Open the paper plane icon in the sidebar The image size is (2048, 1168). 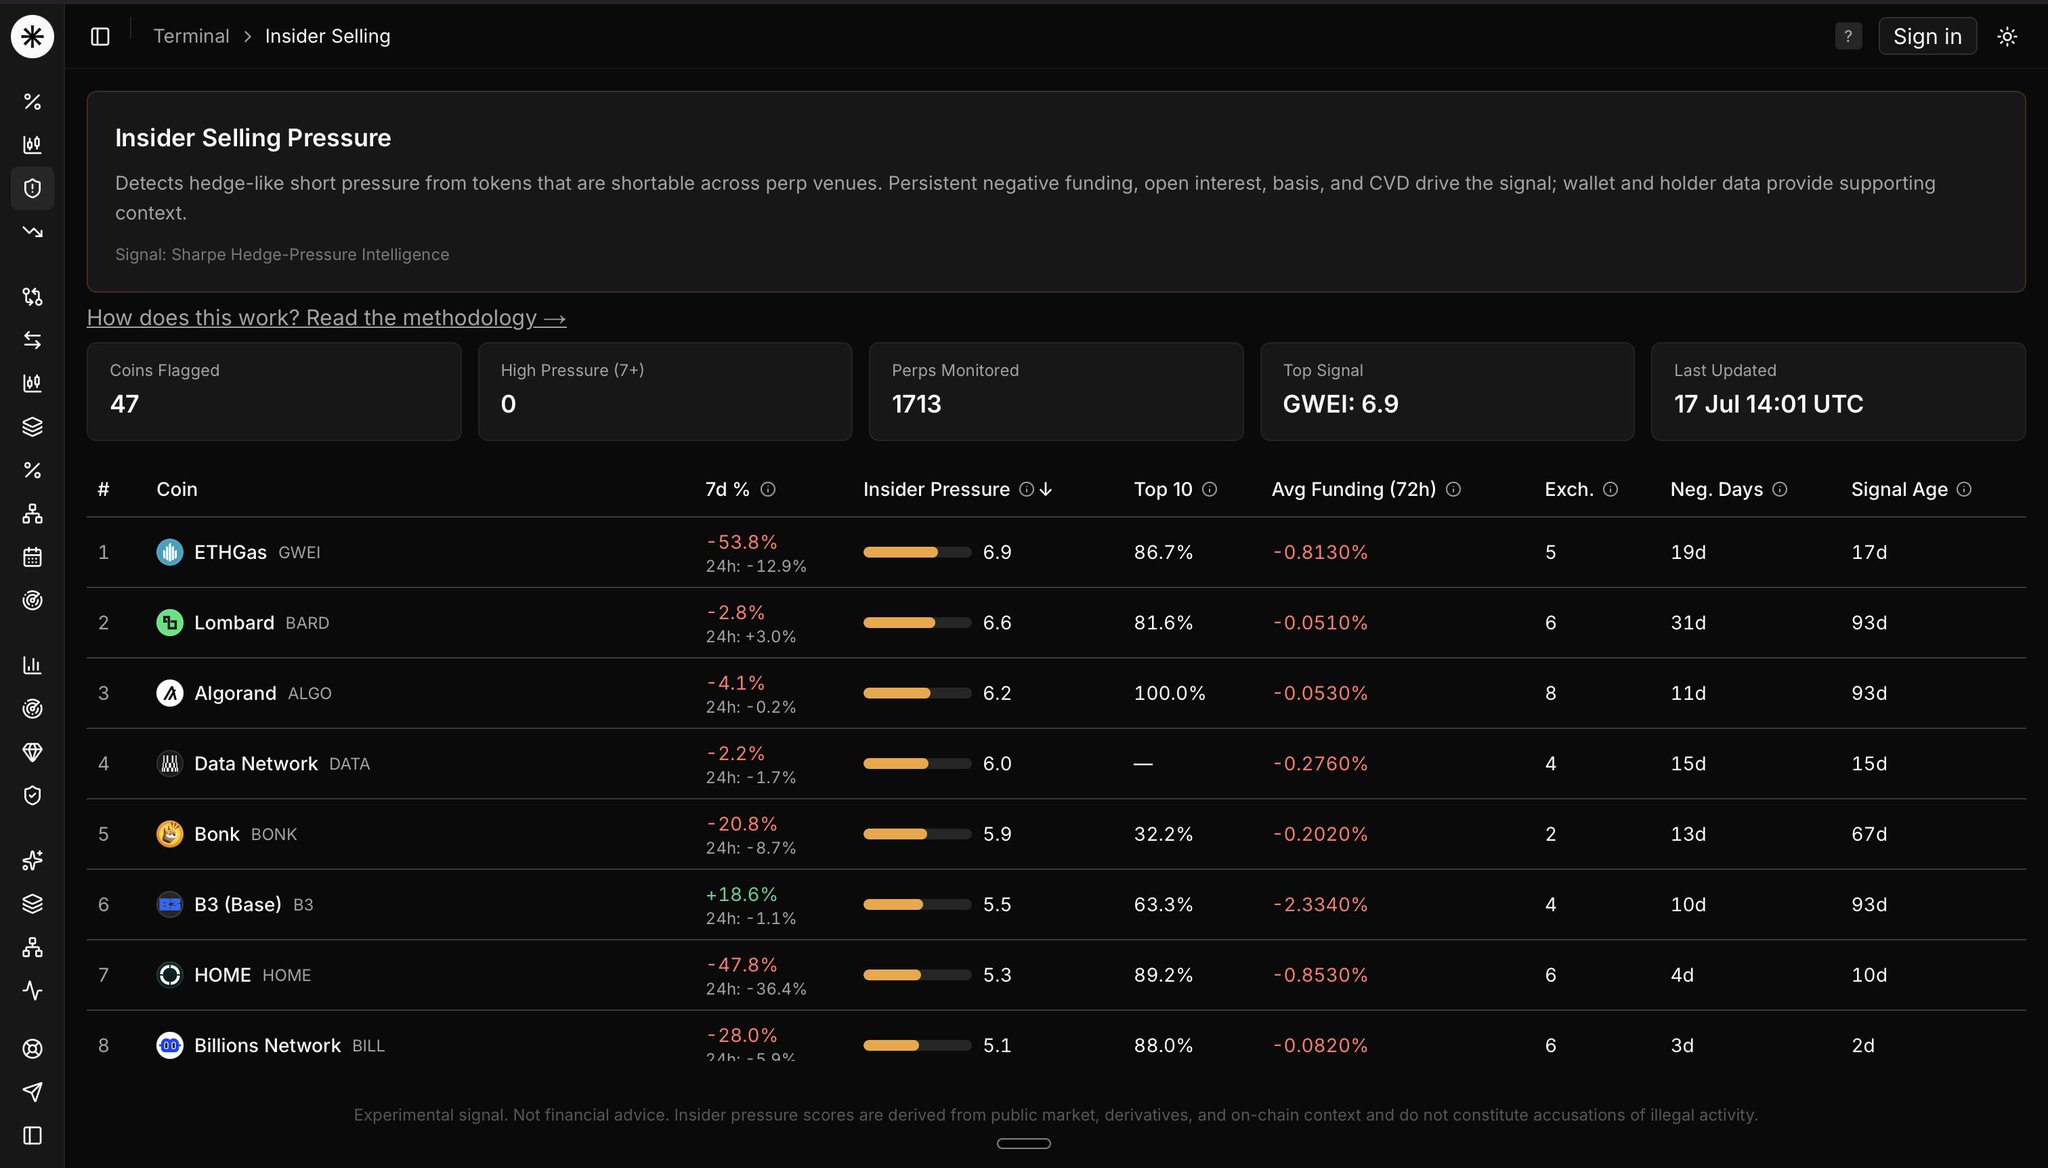[x=32, y=1092]
